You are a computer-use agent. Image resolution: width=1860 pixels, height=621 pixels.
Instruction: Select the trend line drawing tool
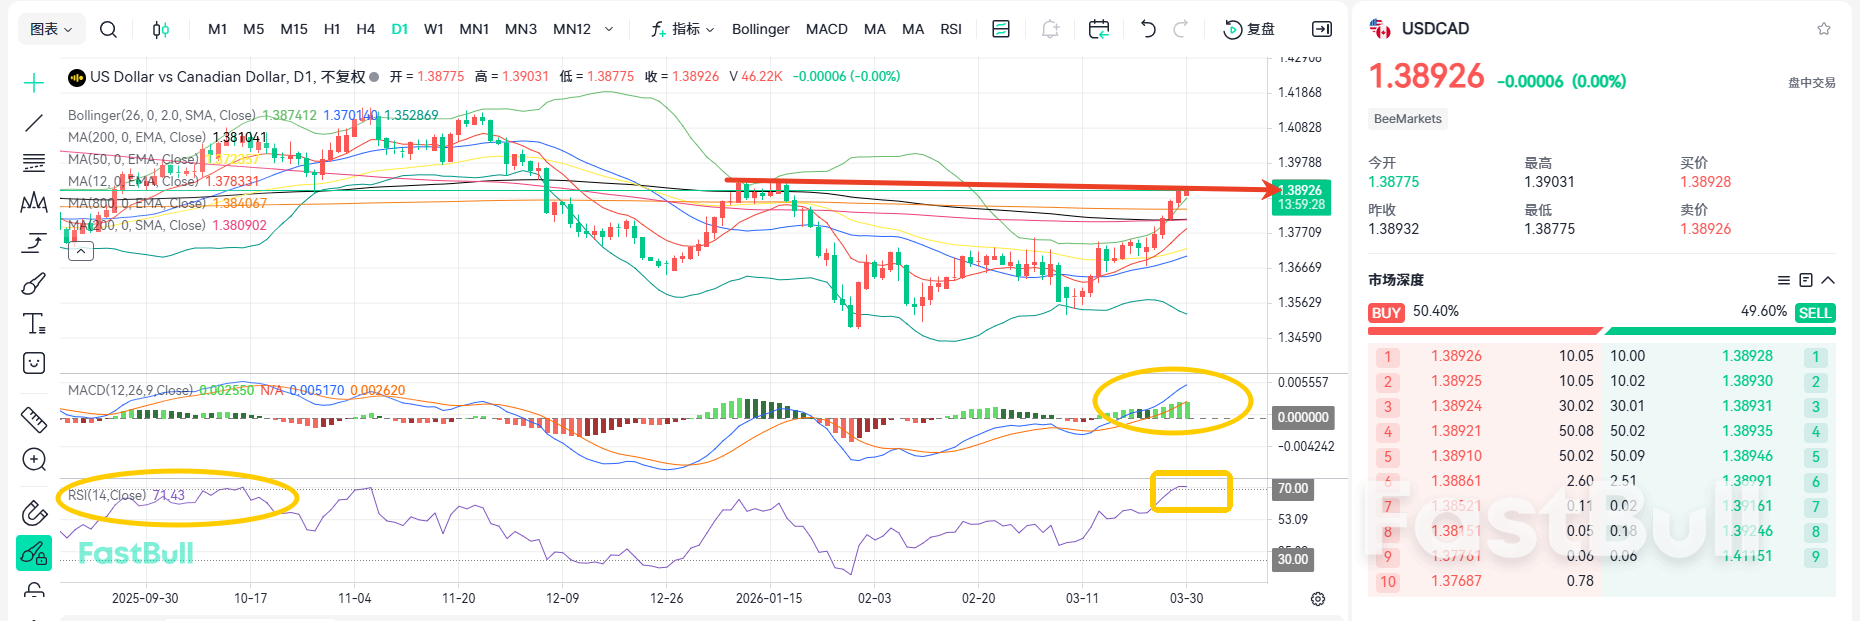point(34,123)
